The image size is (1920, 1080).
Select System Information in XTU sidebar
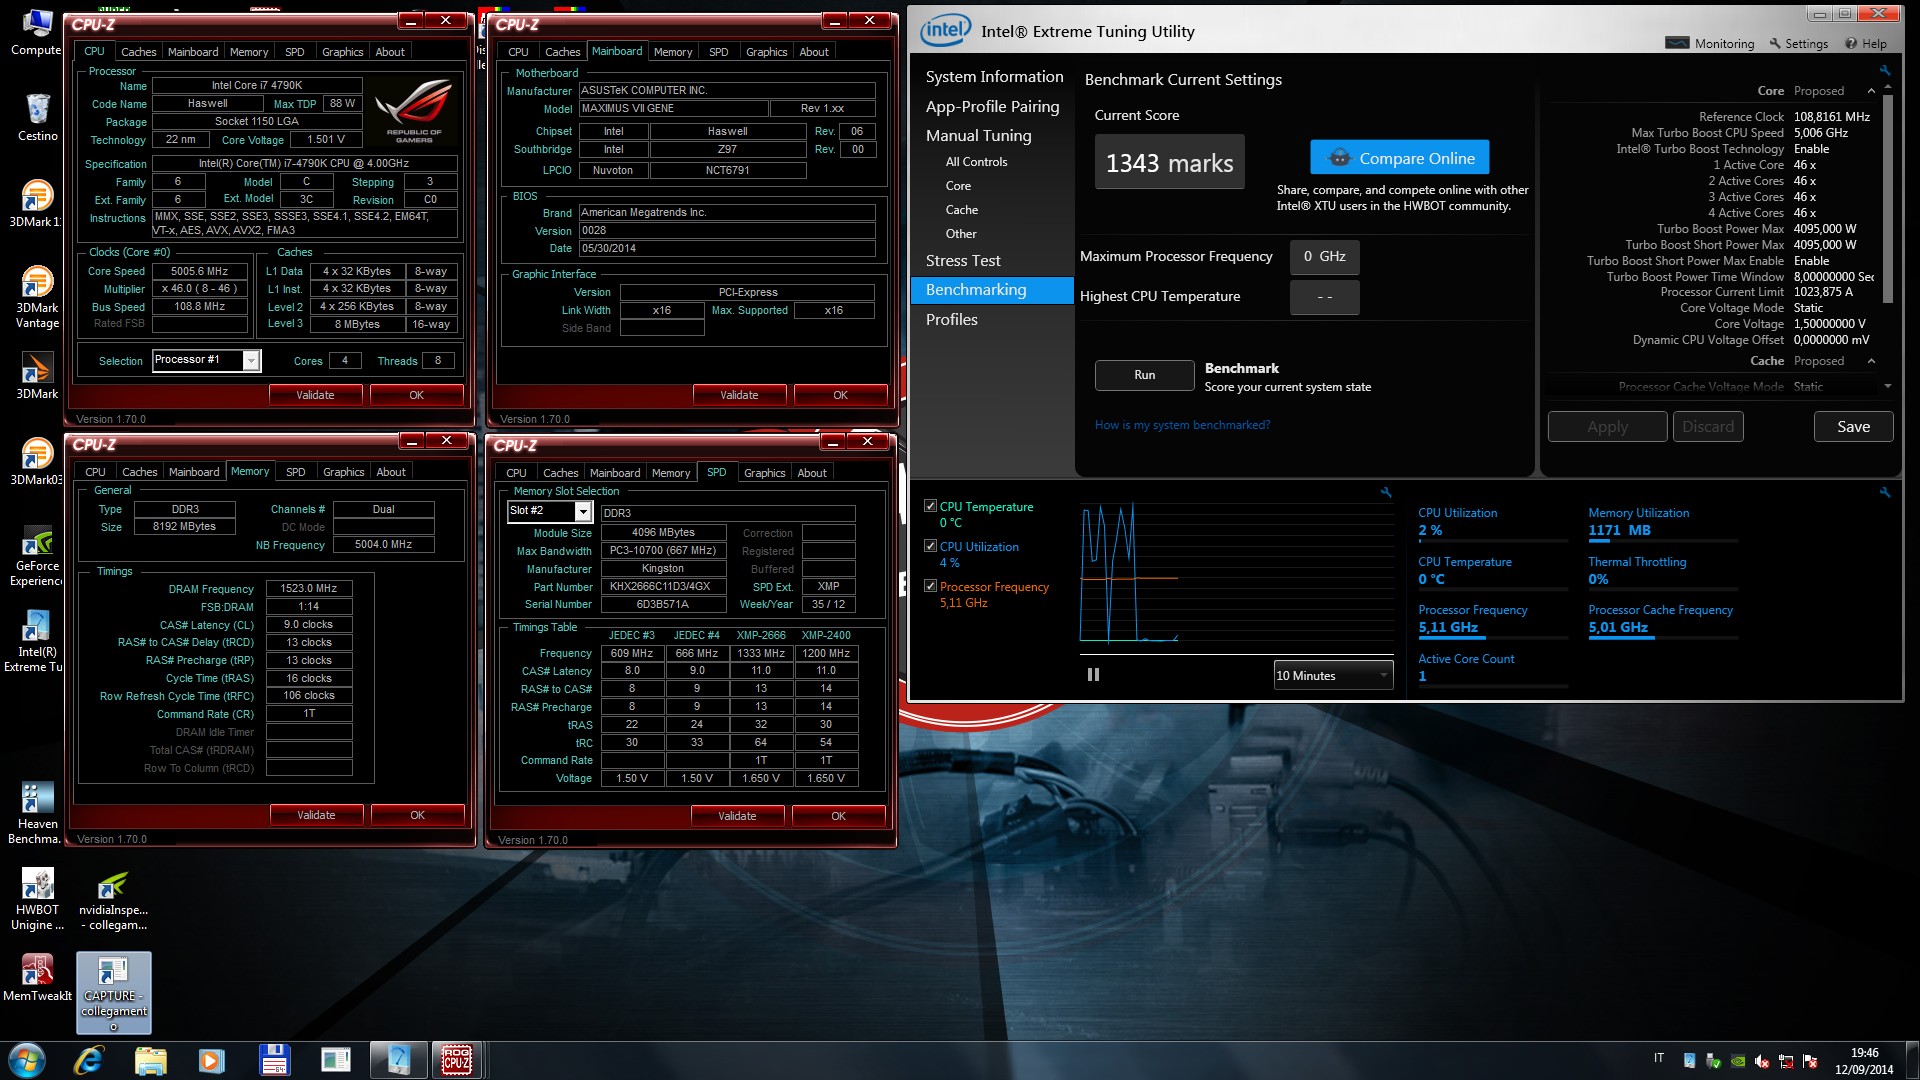pos(994,77)
